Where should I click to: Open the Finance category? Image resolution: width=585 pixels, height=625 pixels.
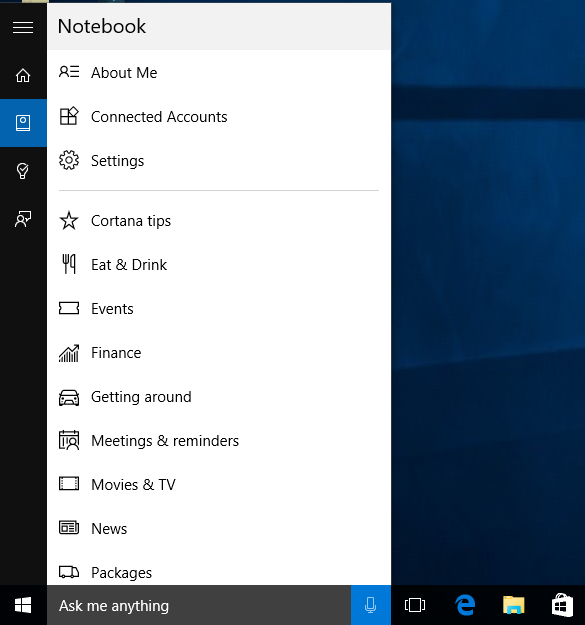219,353
